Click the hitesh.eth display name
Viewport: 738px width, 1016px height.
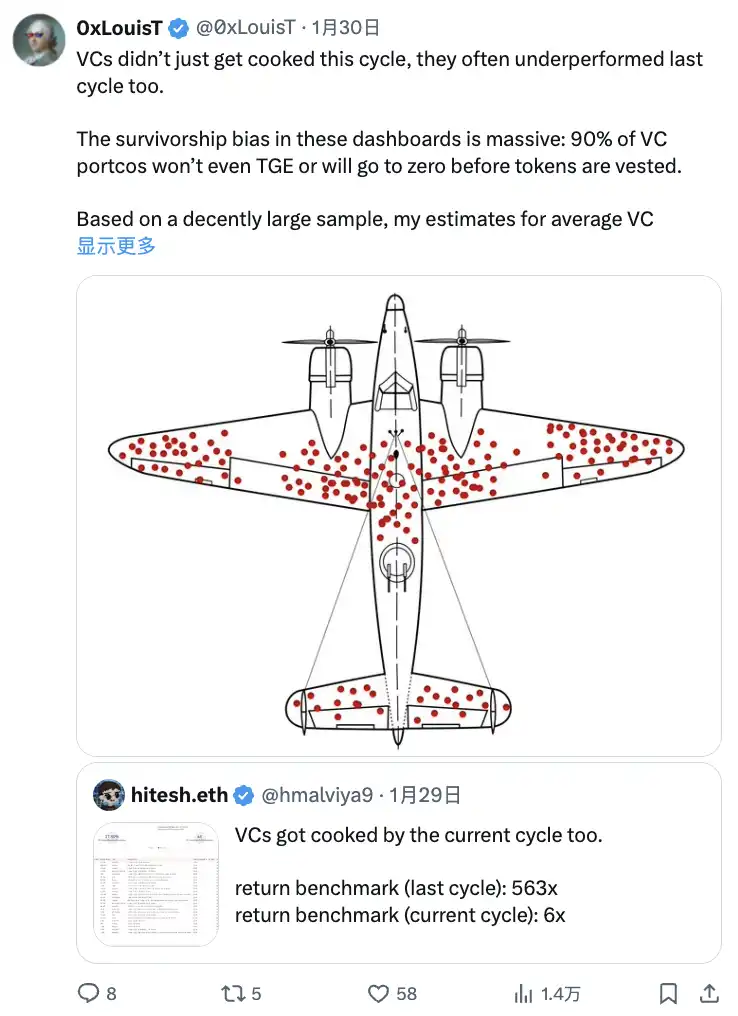click(x=180, y=795)
